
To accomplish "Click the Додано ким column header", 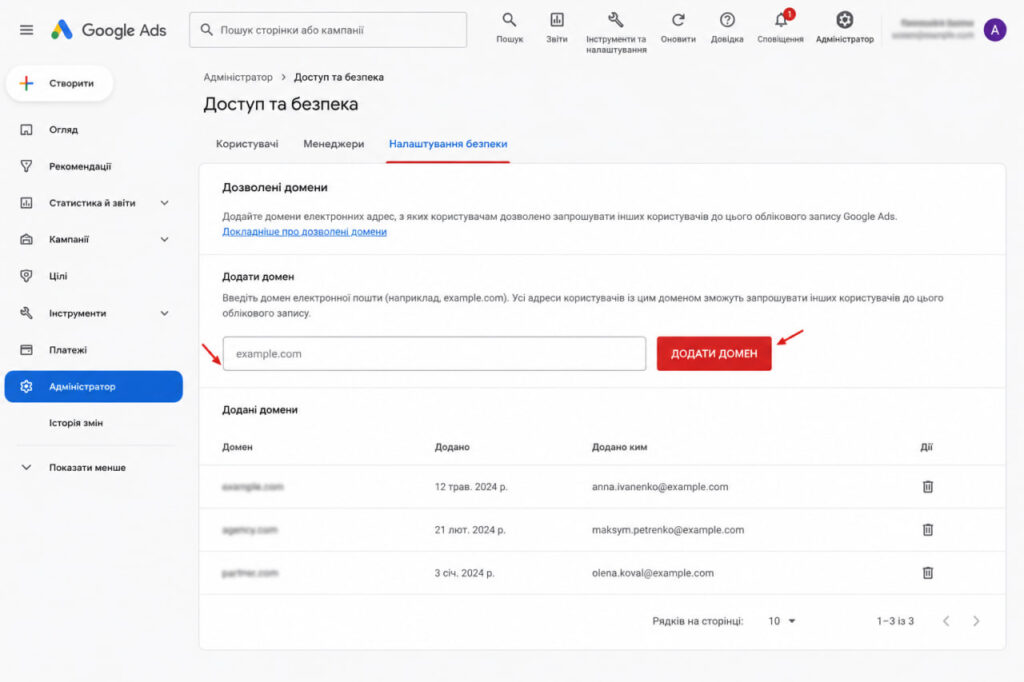I will tap(619, 447).
